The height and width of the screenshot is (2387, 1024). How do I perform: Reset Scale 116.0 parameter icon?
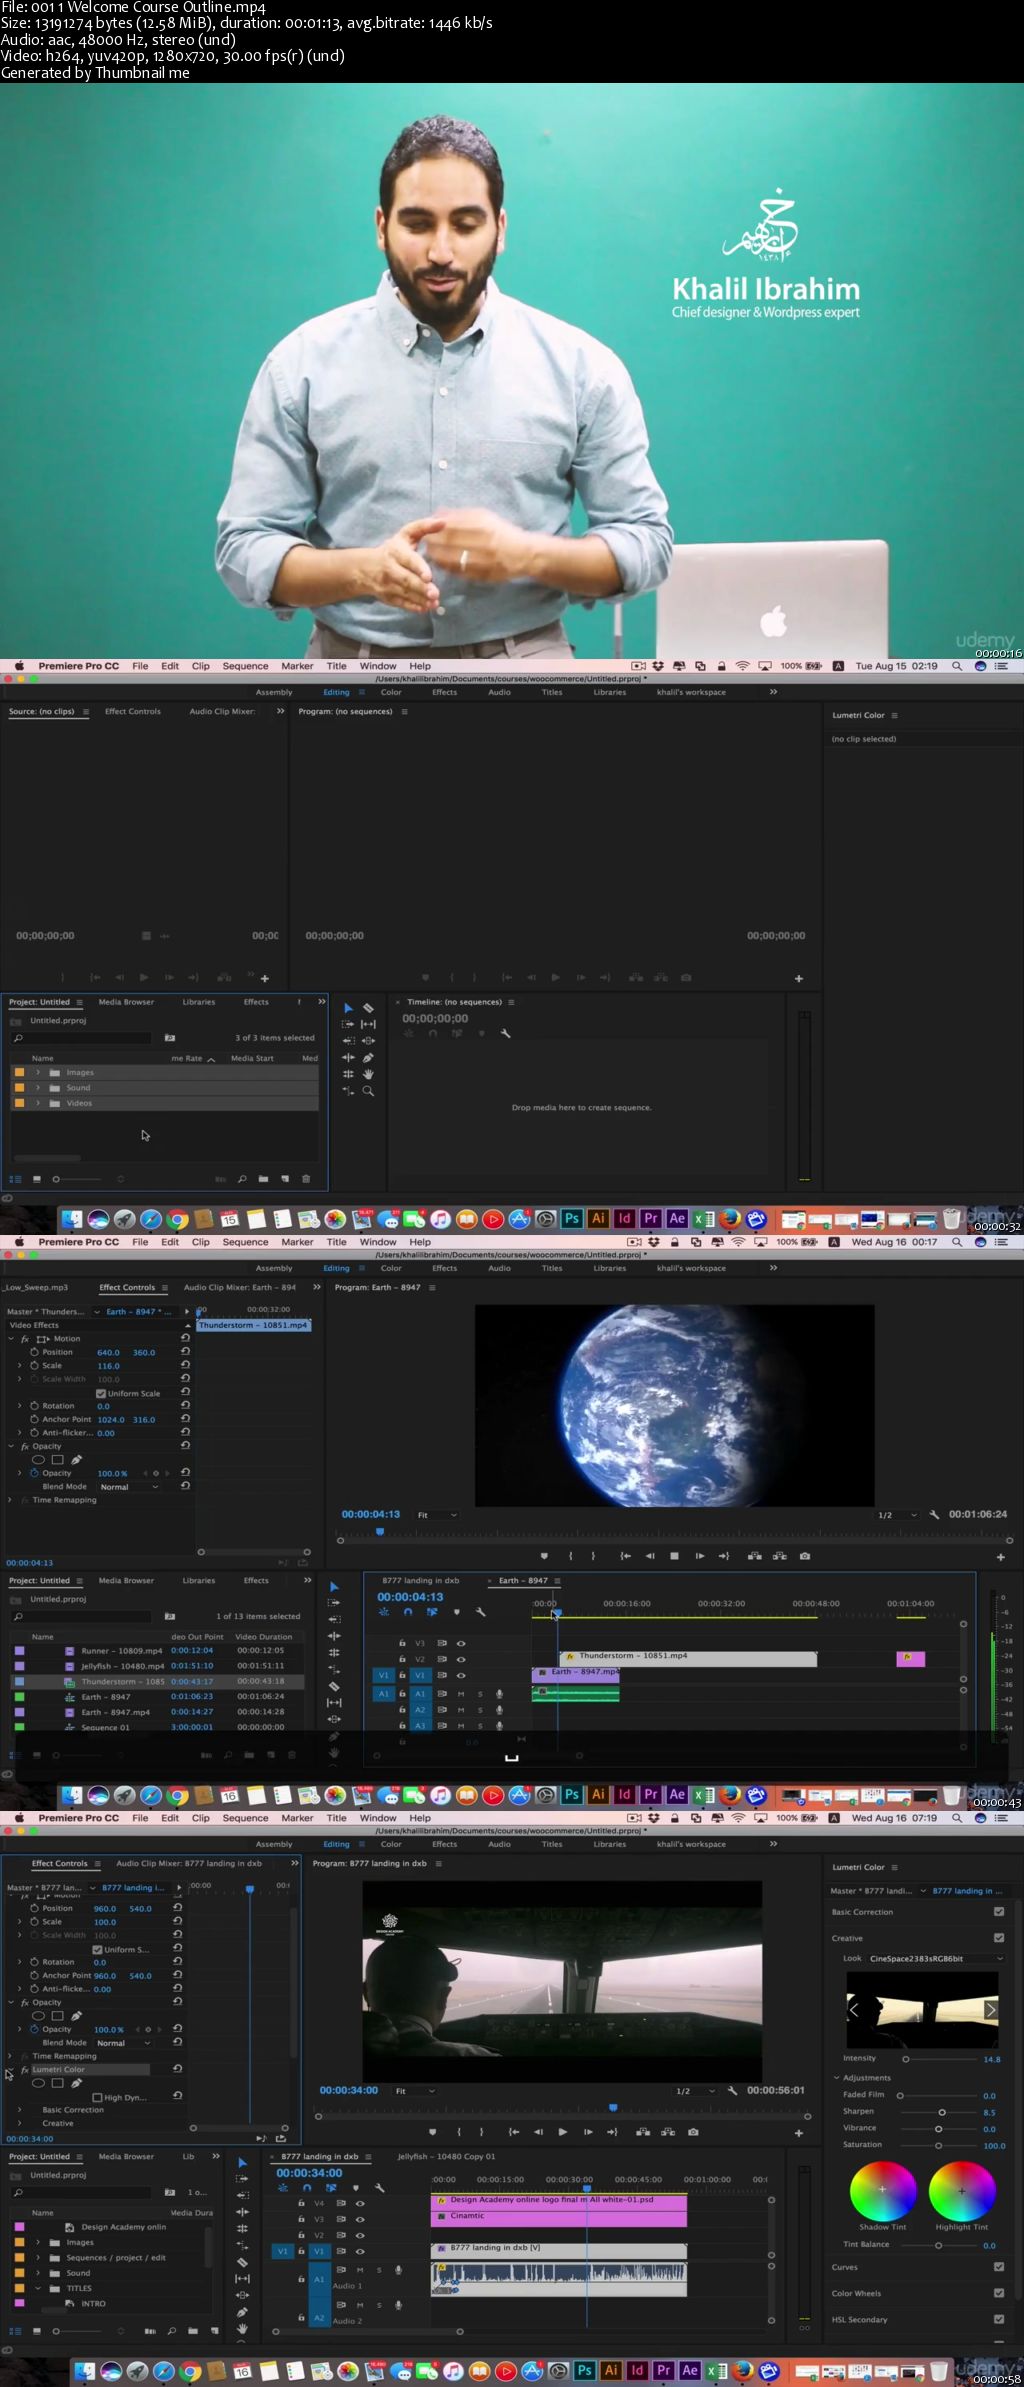click(185, 1365)
